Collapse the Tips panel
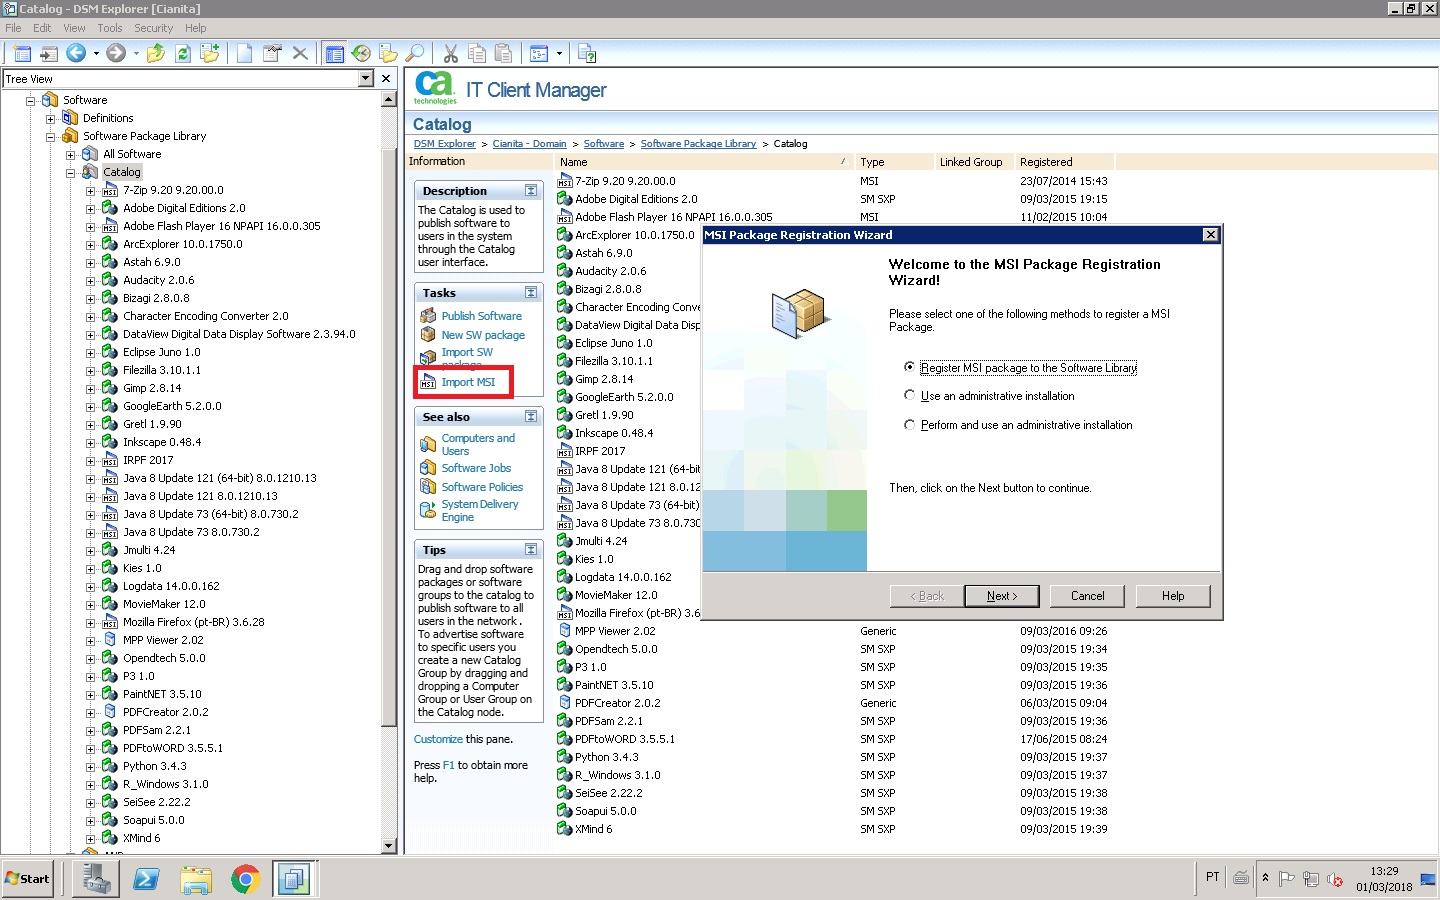 click(x=531, y=549)
